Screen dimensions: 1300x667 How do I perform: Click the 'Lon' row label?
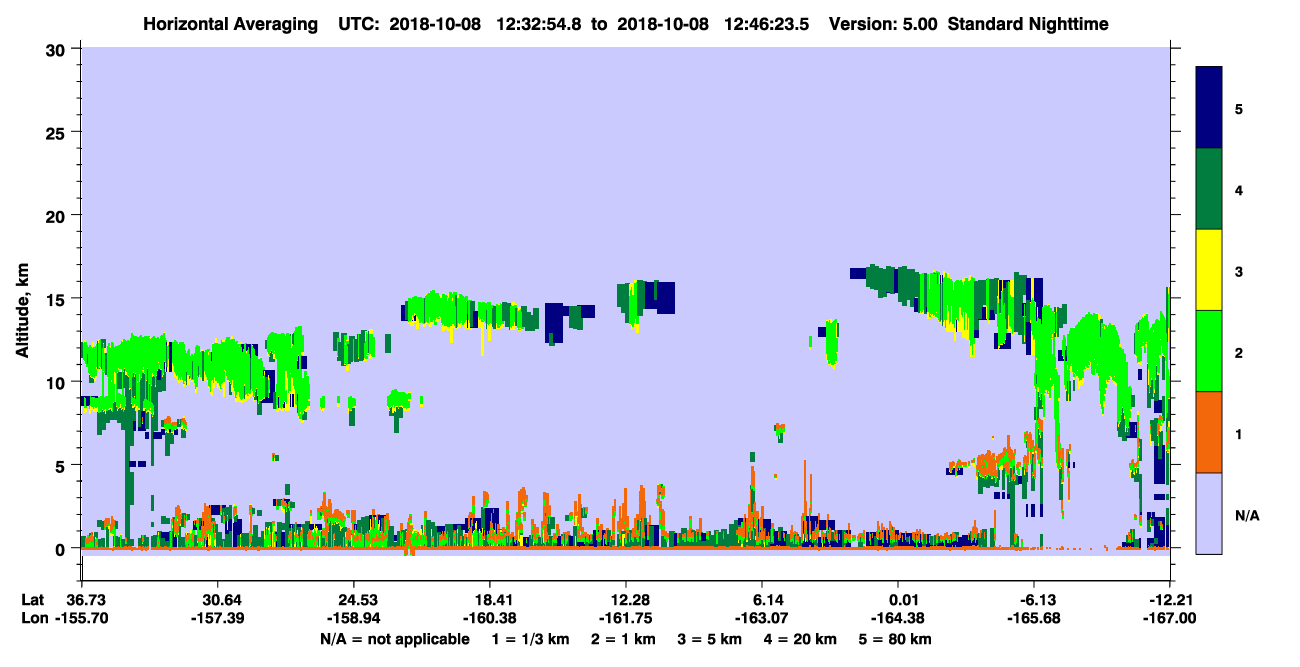tap(33, 619)
